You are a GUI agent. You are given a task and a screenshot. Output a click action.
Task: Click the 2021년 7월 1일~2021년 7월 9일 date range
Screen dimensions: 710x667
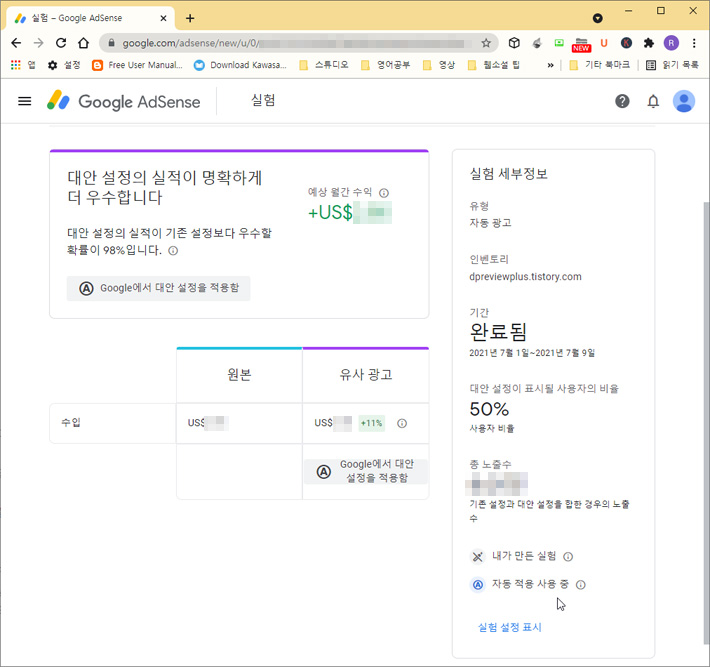pyautogui.click(x=532, y=353)
